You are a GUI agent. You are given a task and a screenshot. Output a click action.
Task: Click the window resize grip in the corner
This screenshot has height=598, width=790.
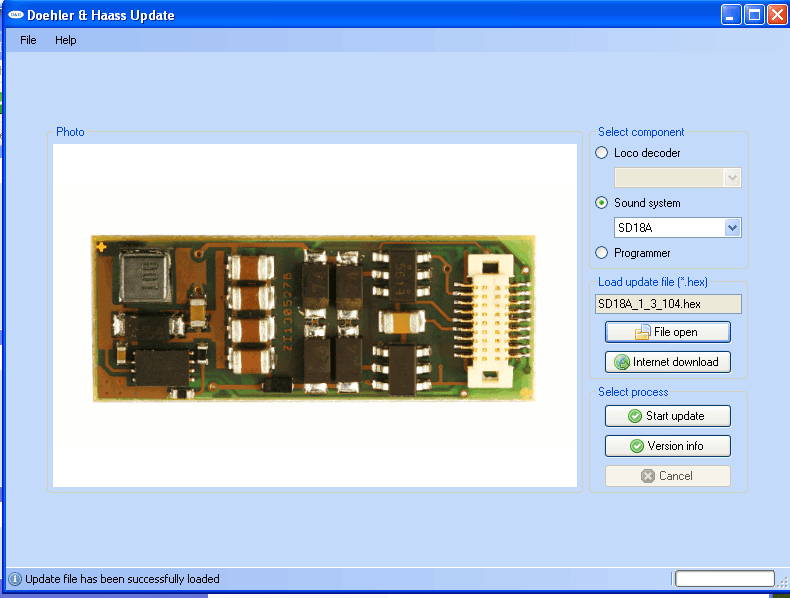pyautogui.click(x=783, y=582)
